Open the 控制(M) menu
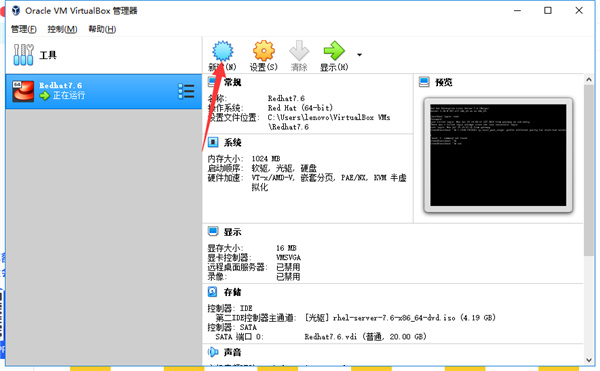The height and width of the screenshot is (371, 600). [62, 29]
